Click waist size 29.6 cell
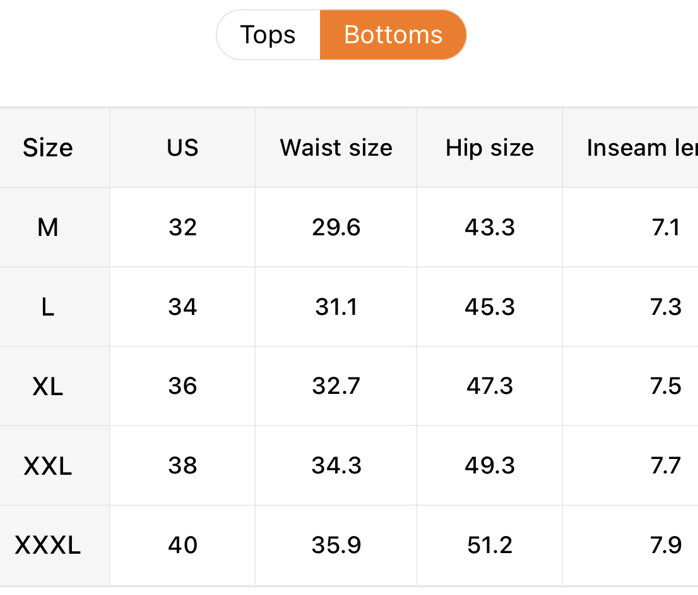The image size is (698, 595). point(336,227)
